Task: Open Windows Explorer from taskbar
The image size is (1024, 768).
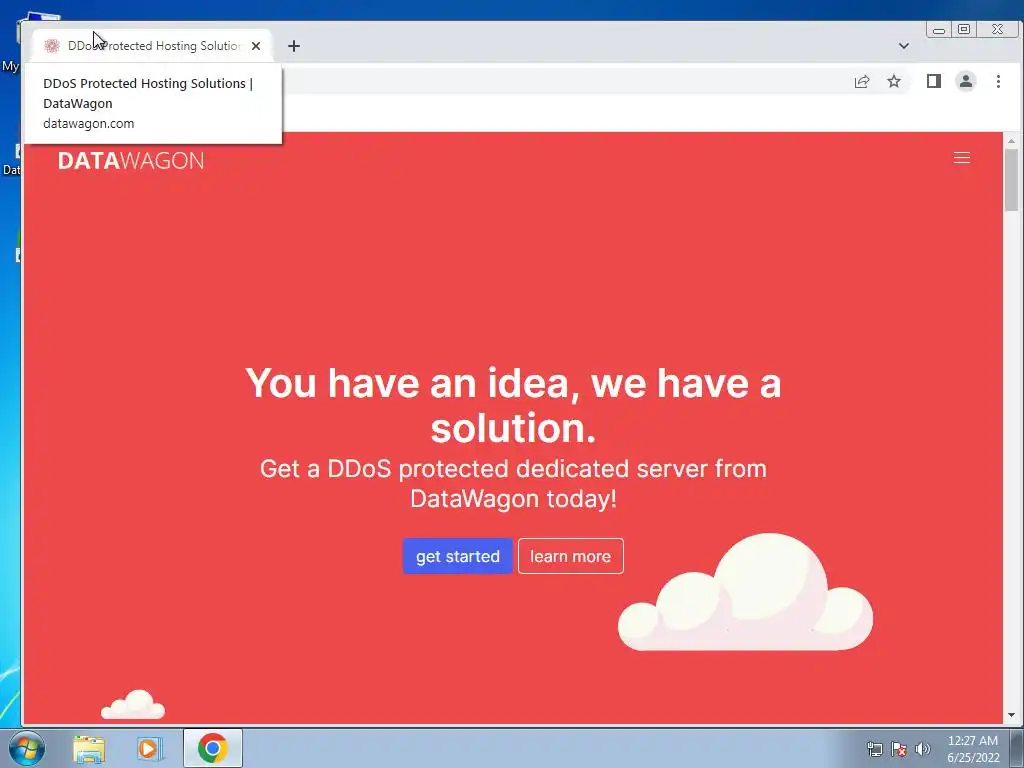Action: [x=89, y=748]
